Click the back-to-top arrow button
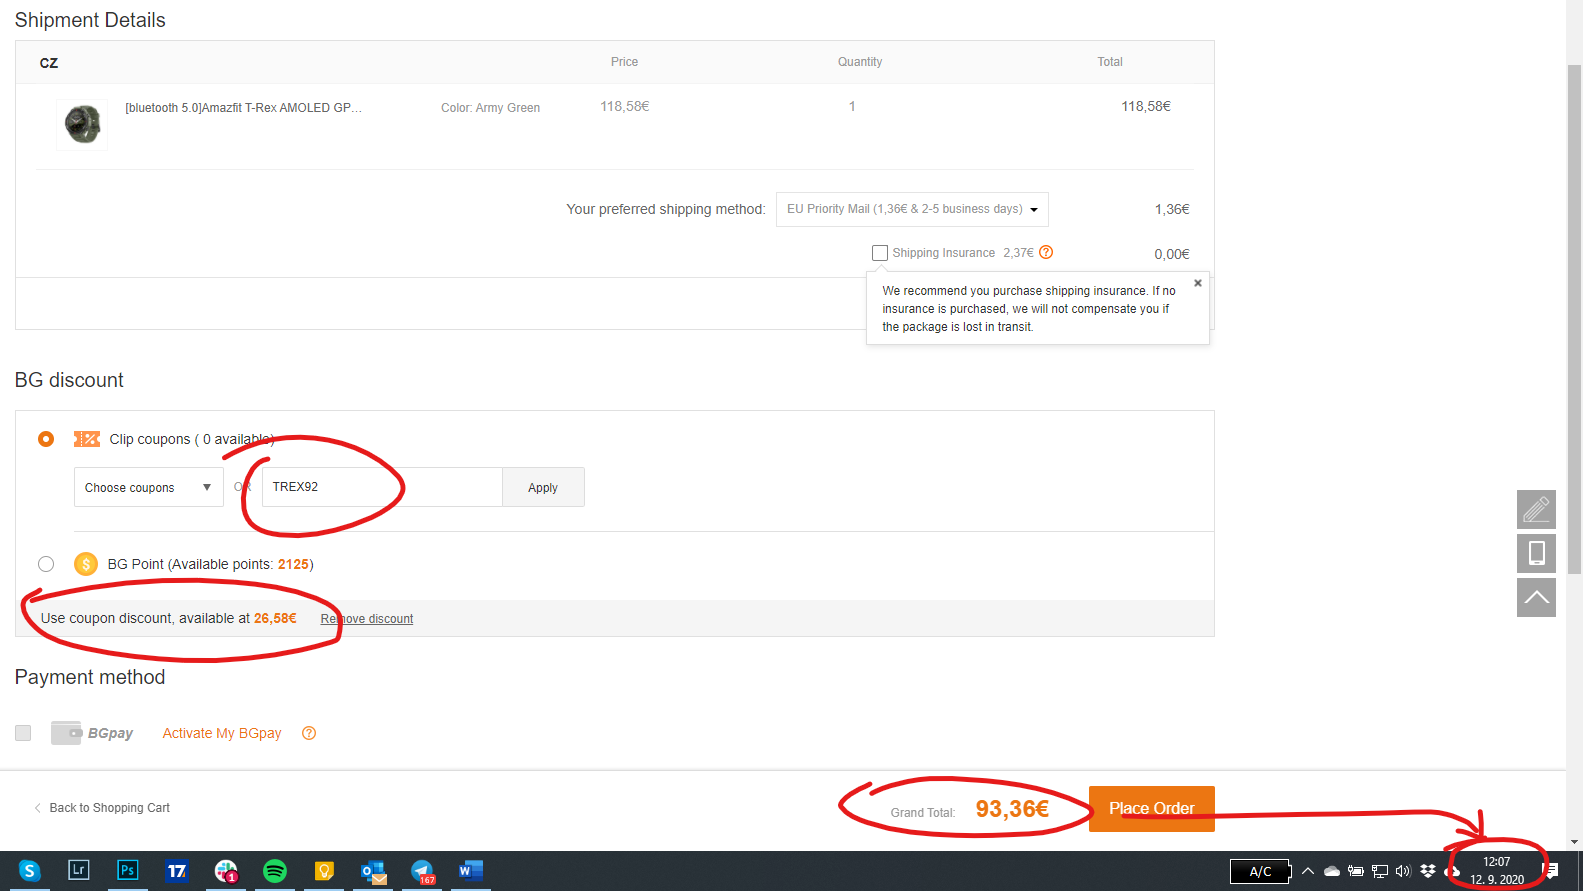1583x892 pixels. pyautogui.click(x=1536, y=597)
